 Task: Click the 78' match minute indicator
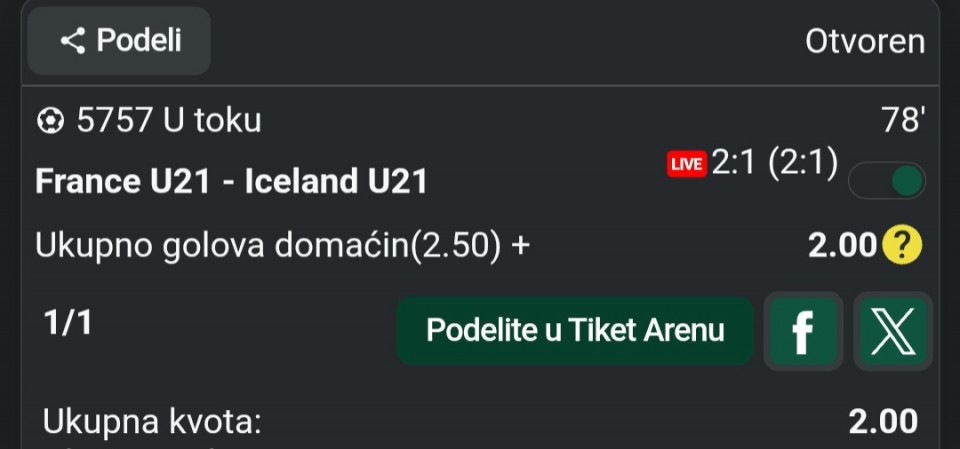click(x=902, y=121)
